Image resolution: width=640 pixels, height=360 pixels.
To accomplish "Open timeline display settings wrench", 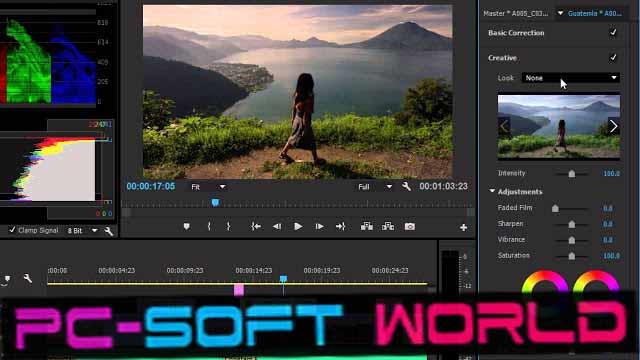I will point(28,278).
